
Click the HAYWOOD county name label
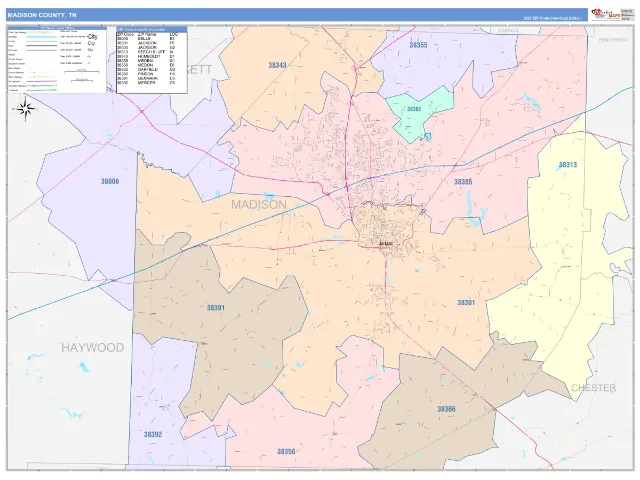pyautogui.click(x=93, y=348)
